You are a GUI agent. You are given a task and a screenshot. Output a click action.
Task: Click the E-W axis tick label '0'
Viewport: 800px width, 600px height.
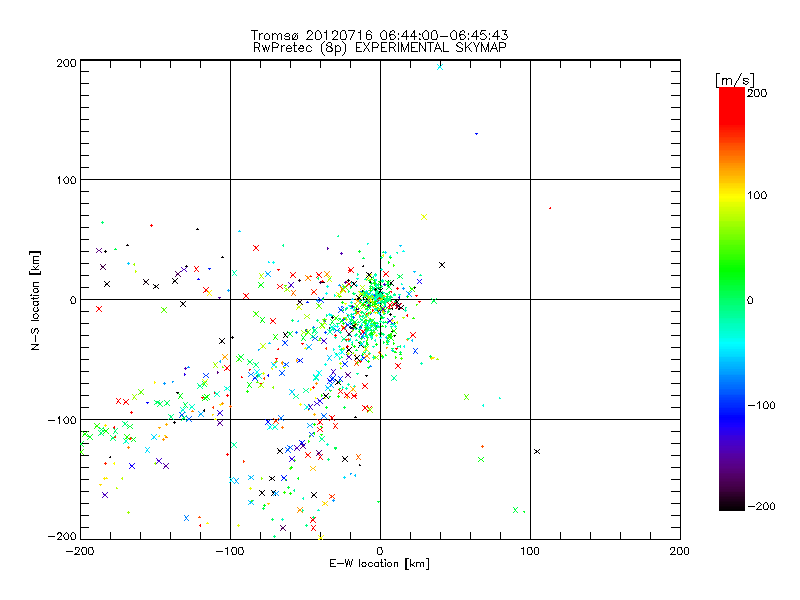point(380,551)
